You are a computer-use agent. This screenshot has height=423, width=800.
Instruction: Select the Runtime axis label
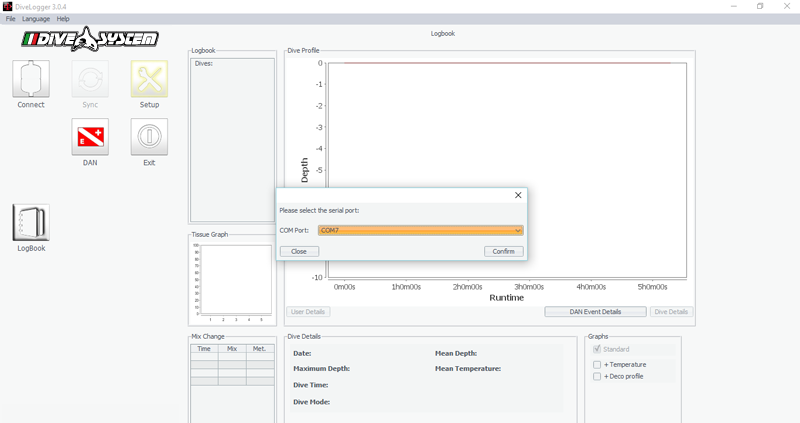[507, 297]
